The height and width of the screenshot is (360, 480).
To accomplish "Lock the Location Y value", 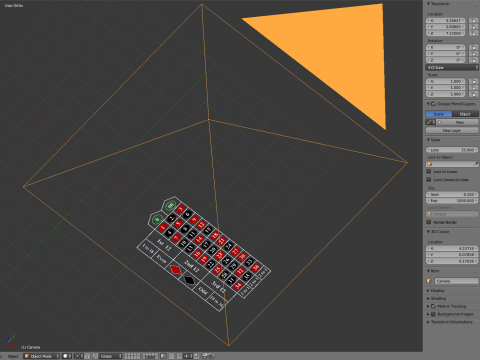I will (x=473, y=27).
